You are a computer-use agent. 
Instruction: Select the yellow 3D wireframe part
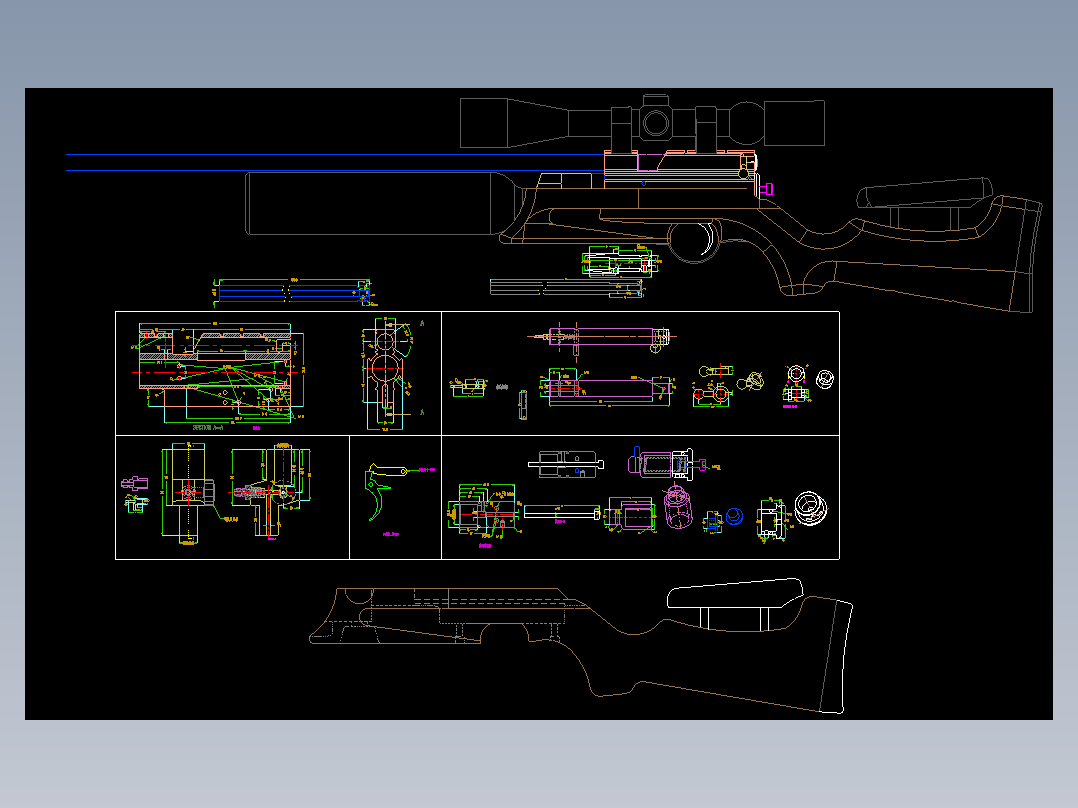click(751, 380)
